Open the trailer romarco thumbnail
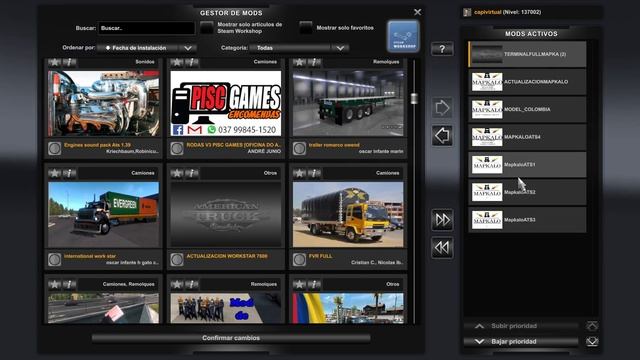 click(348, 103)
